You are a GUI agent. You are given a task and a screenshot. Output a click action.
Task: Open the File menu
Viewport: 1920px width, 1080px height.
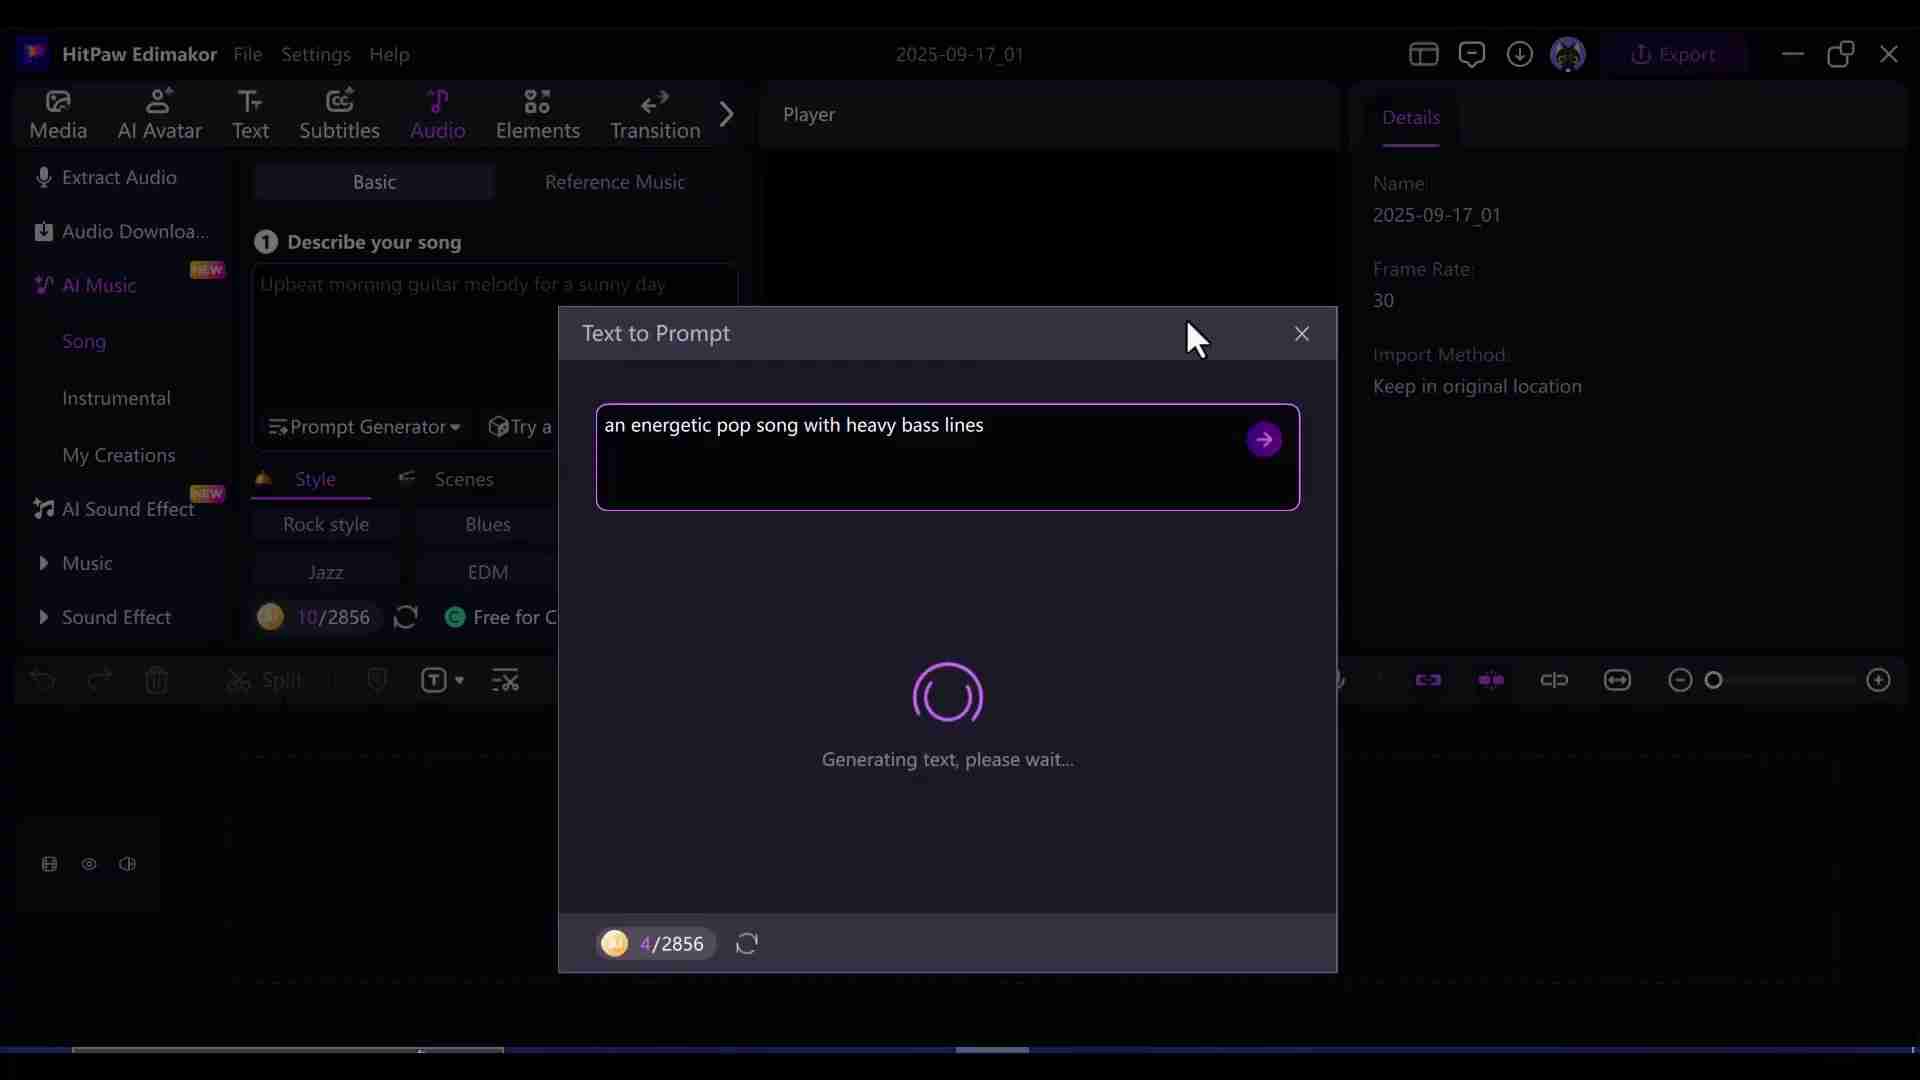(247, 54)
